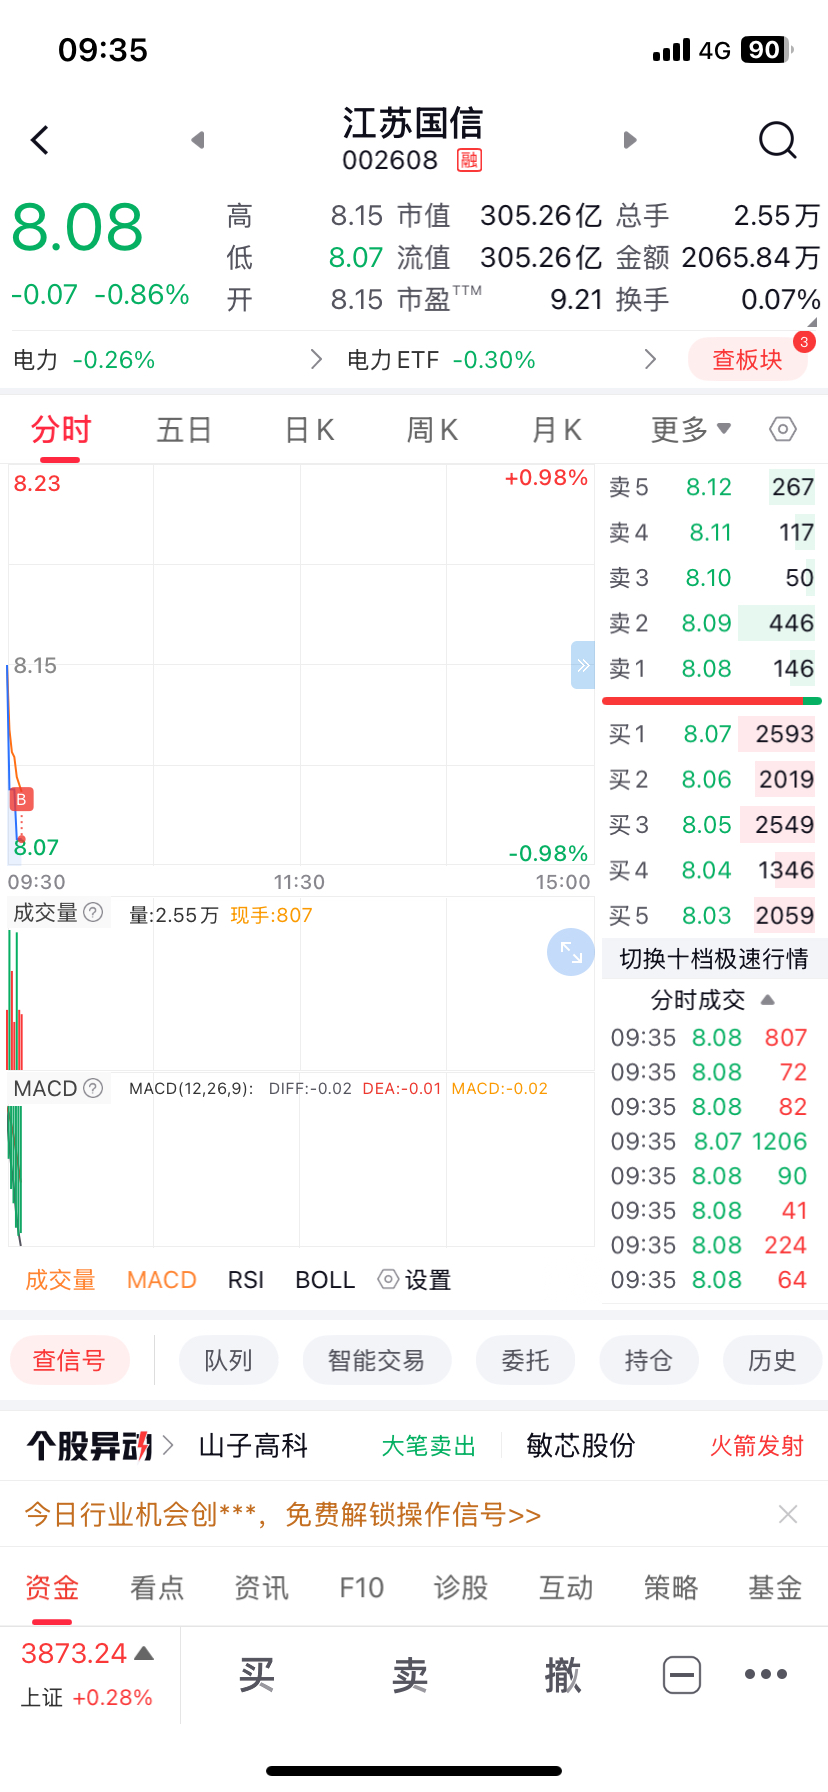Image resolution: width=828 pixels, height=1792 pixels.
Task: Open the search magnifier icon
Action: coord(778,141)
